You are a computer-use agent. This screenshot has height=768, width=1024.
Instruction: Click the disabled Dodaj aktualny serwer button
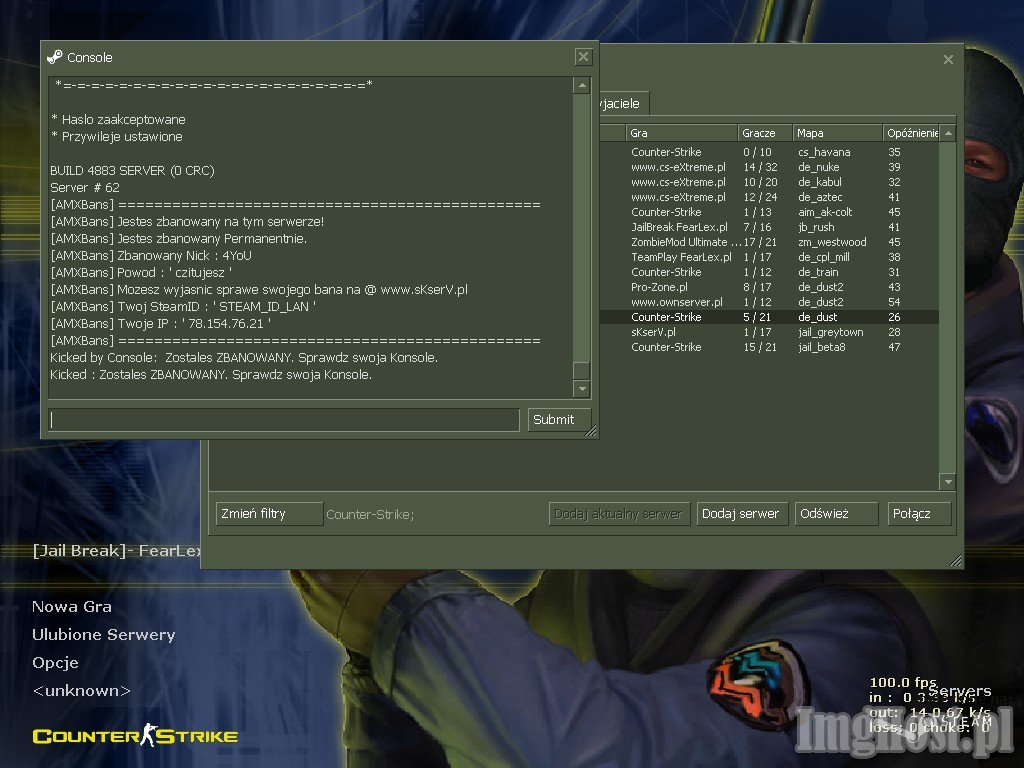coord(619,513)
